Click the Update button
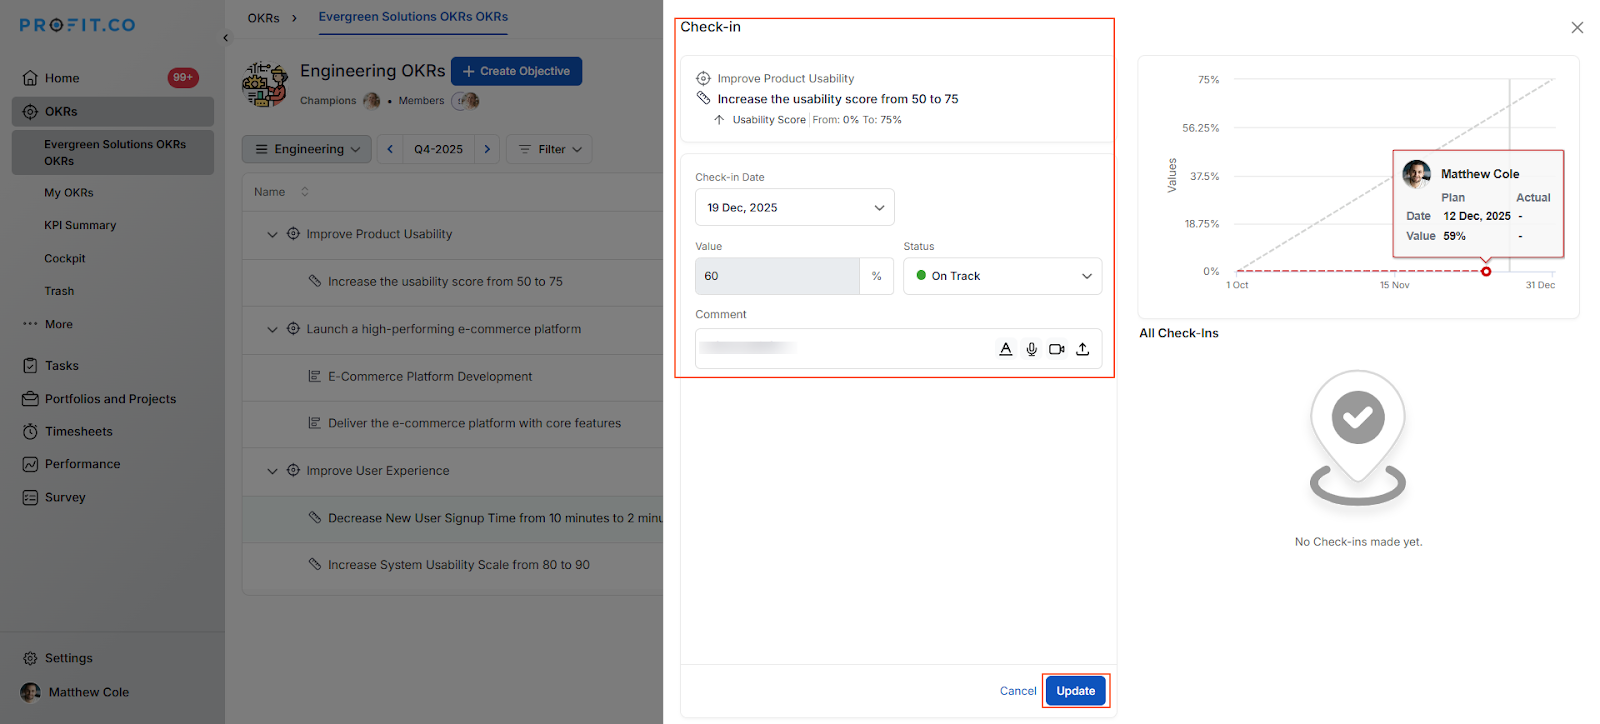 point(1076,691)
